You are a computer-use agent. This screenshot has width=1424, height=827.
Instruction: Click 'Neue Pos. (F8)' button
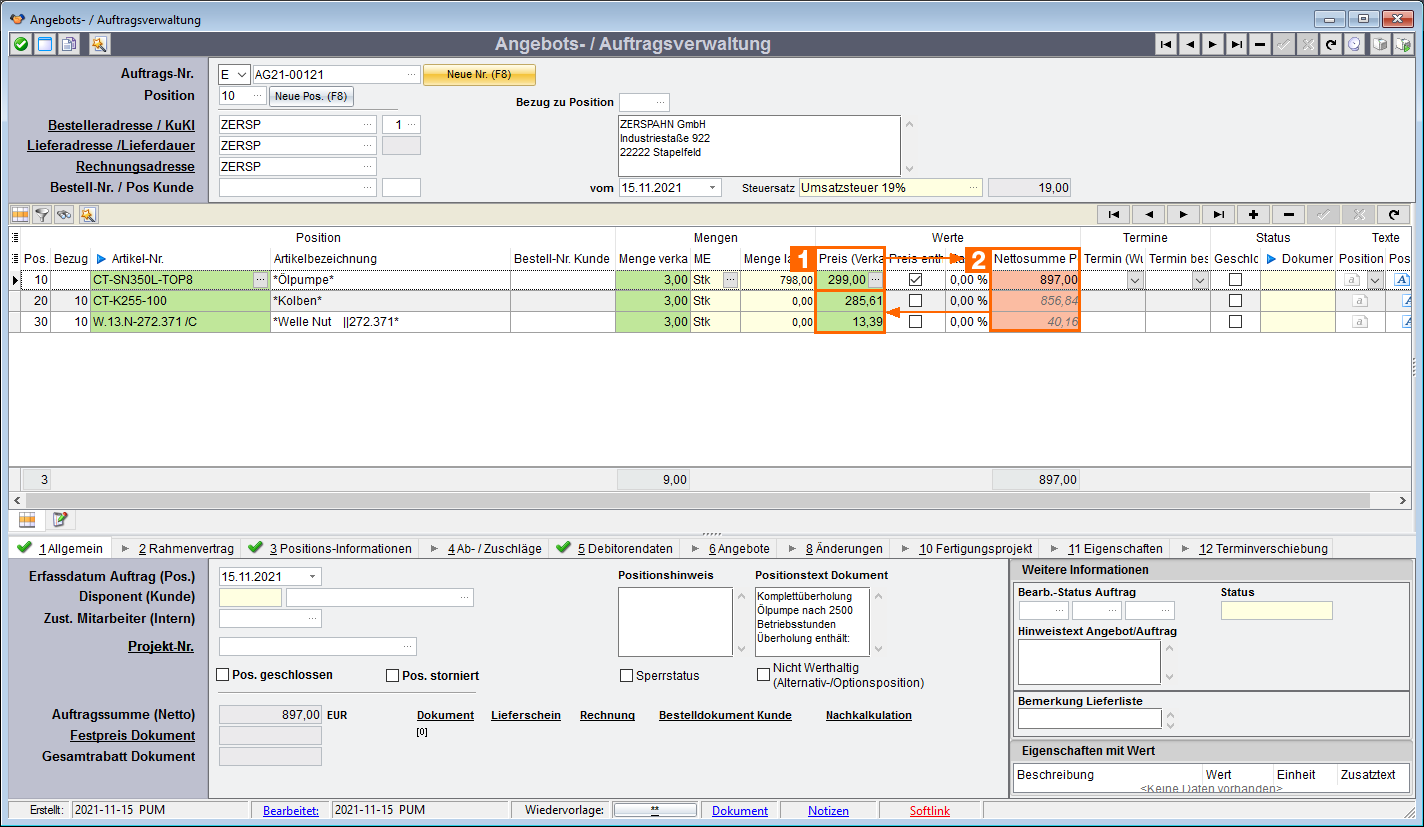312,96
